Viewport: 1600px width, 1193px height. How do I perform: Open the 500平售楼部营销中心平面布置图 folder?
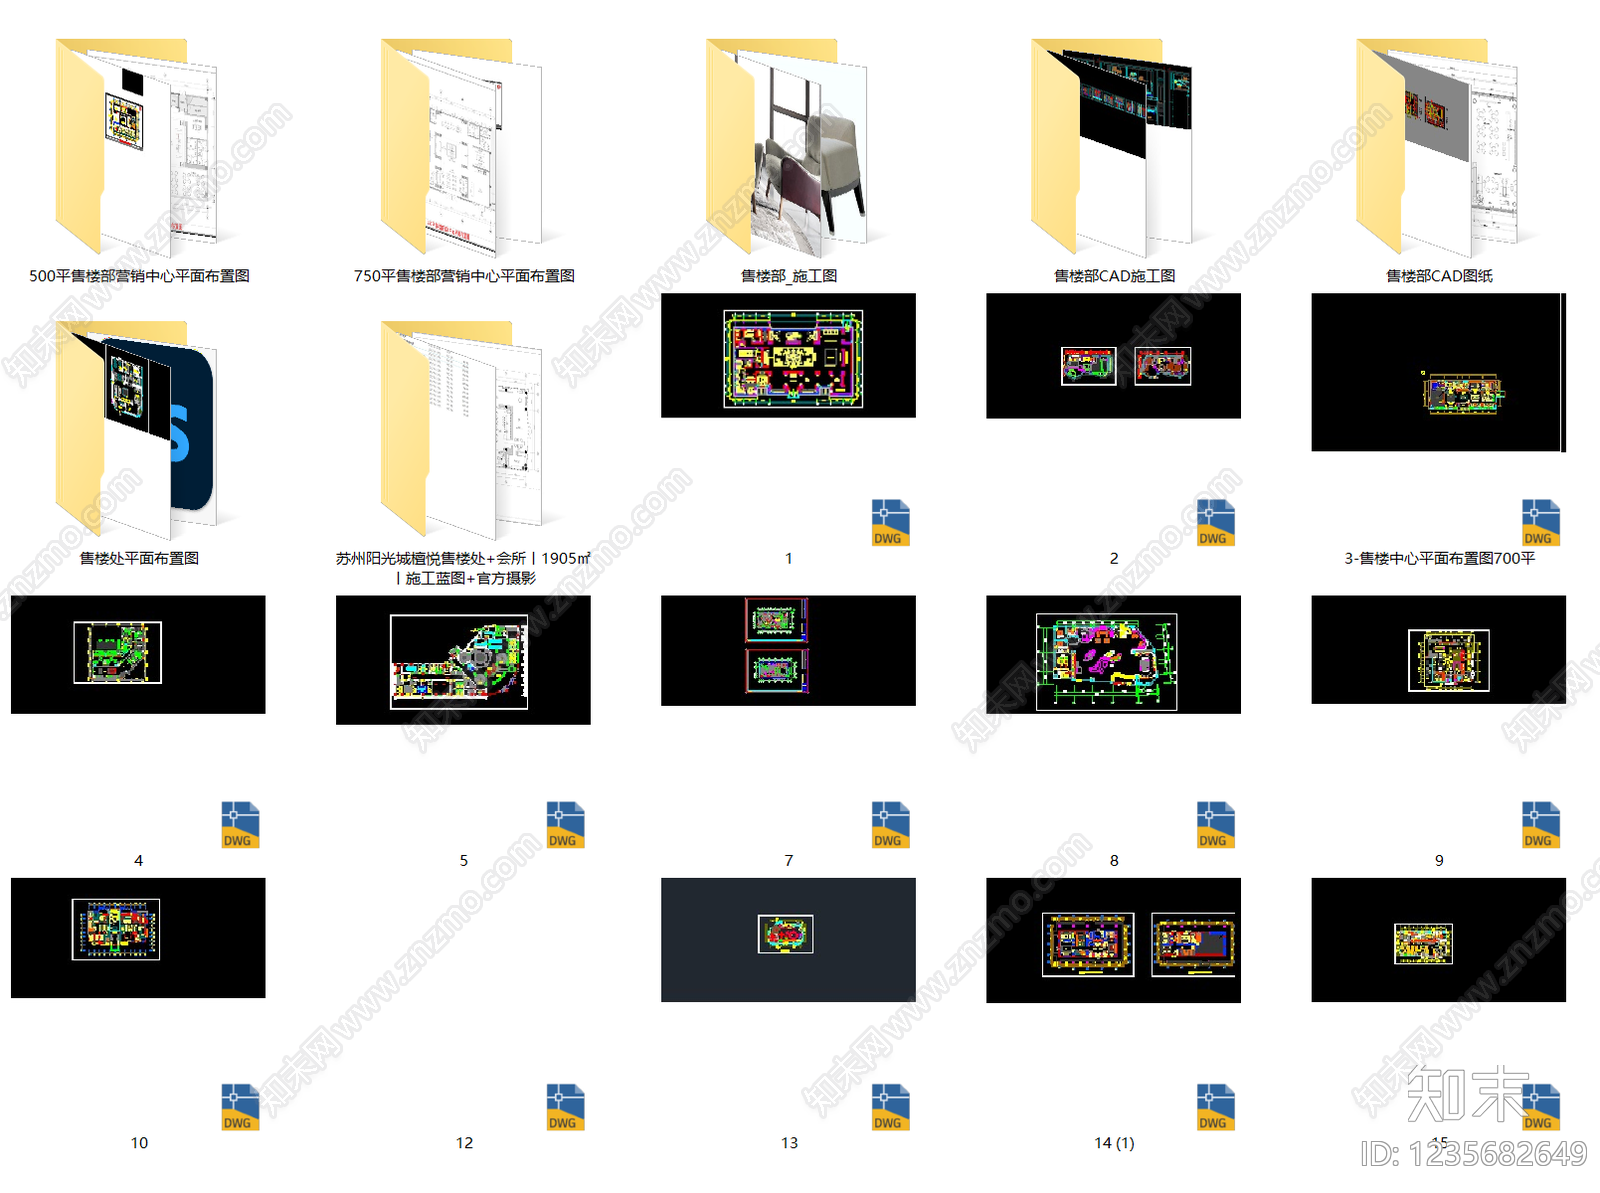click(x=137, y=147)
